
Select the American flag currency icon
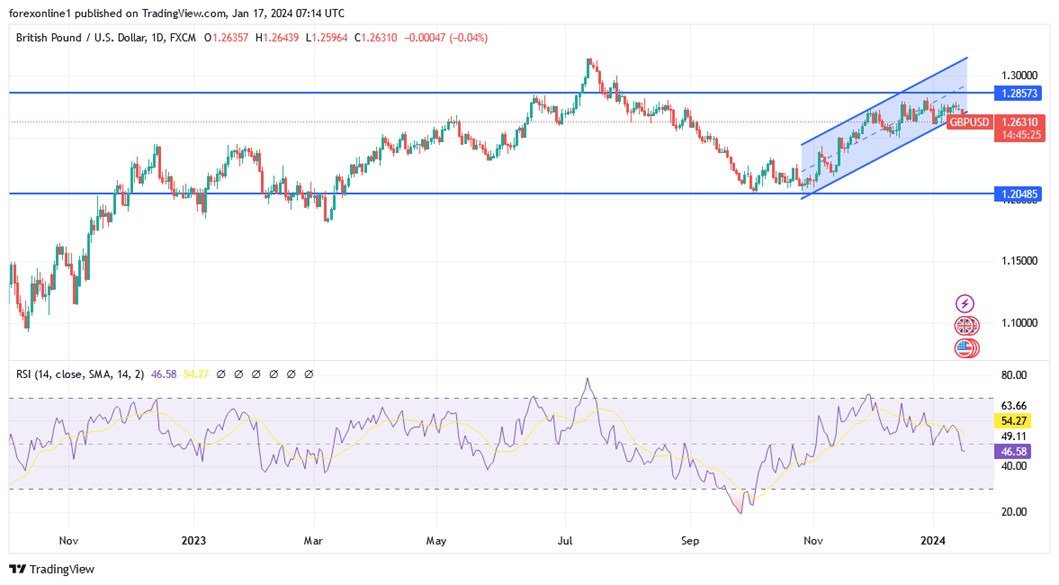(x=963, y=347)
